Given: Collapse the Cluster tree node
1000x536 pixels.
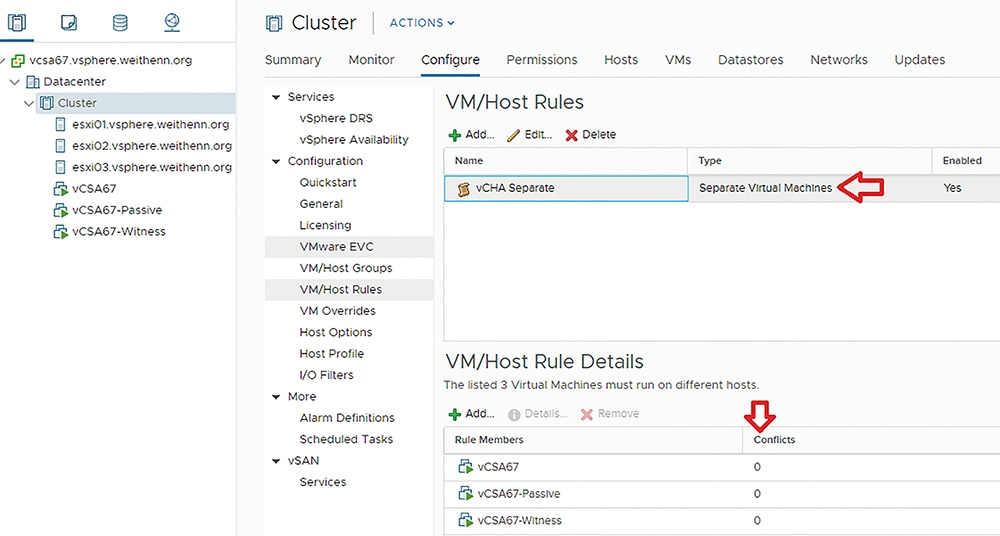Looking at the screenshot, I should click(x=29, y=103).
